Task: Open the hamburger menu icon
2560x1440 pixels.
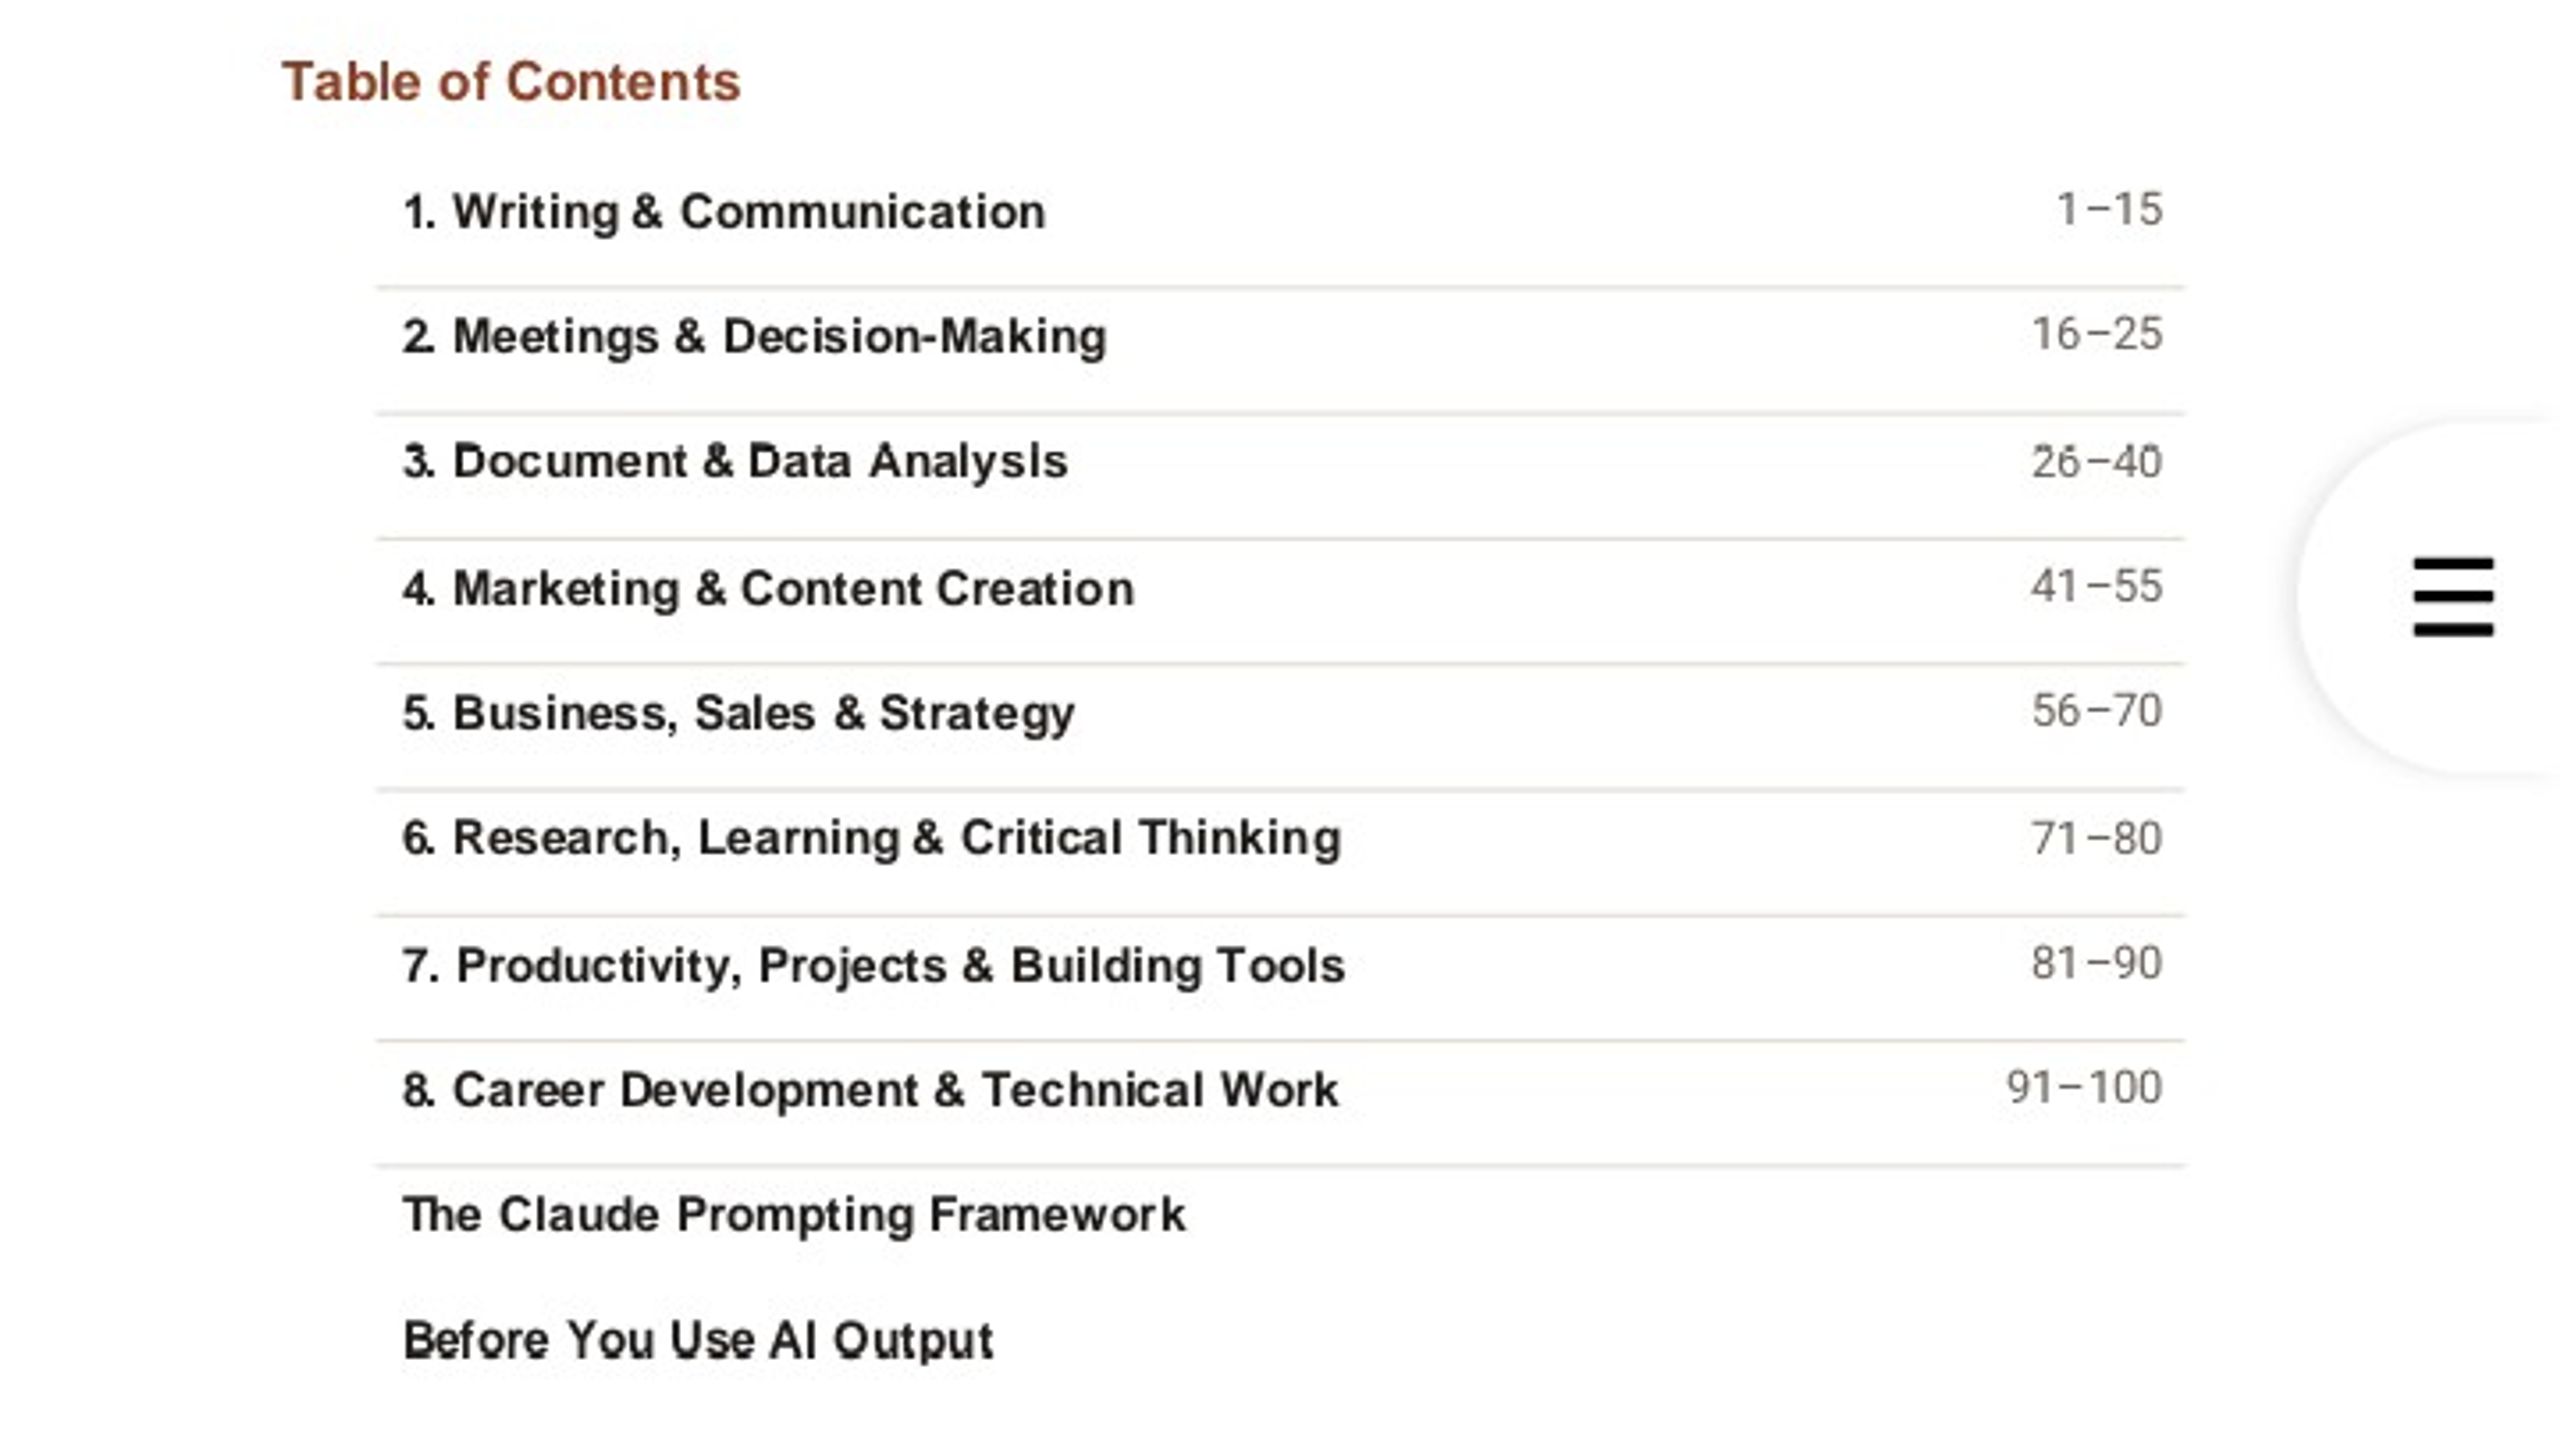Action: [x=2453, y=597]
